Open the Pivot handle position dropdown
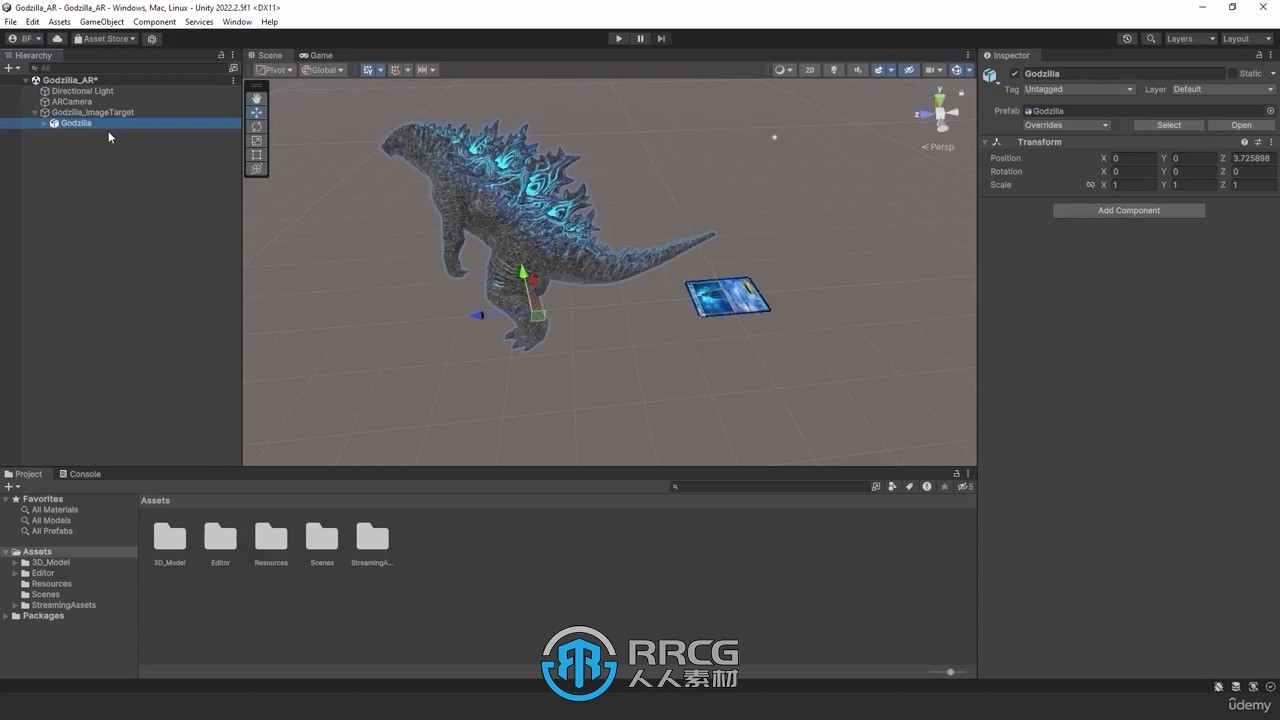 coord(274,70)
